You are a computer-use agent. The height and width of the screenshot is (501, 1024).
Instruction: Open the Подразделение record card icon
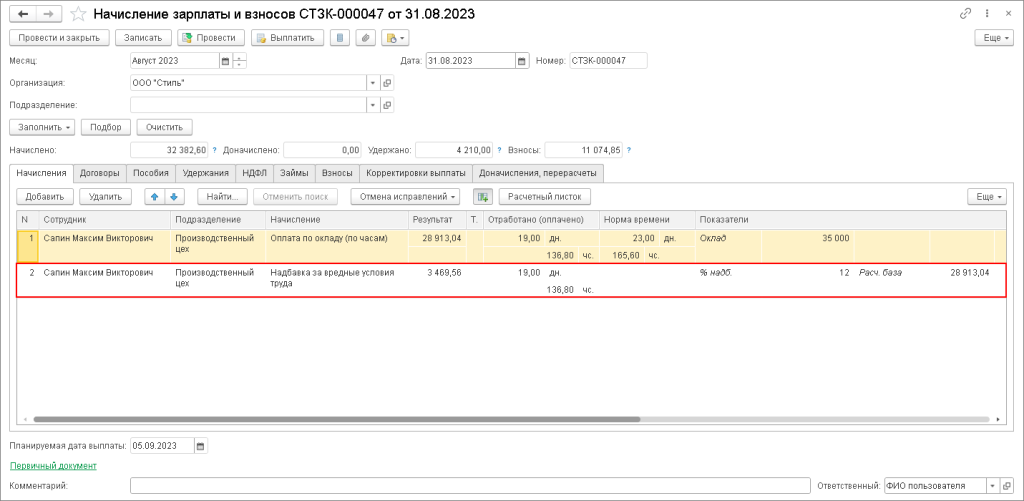pyautogui.click(x=387, y=105)
